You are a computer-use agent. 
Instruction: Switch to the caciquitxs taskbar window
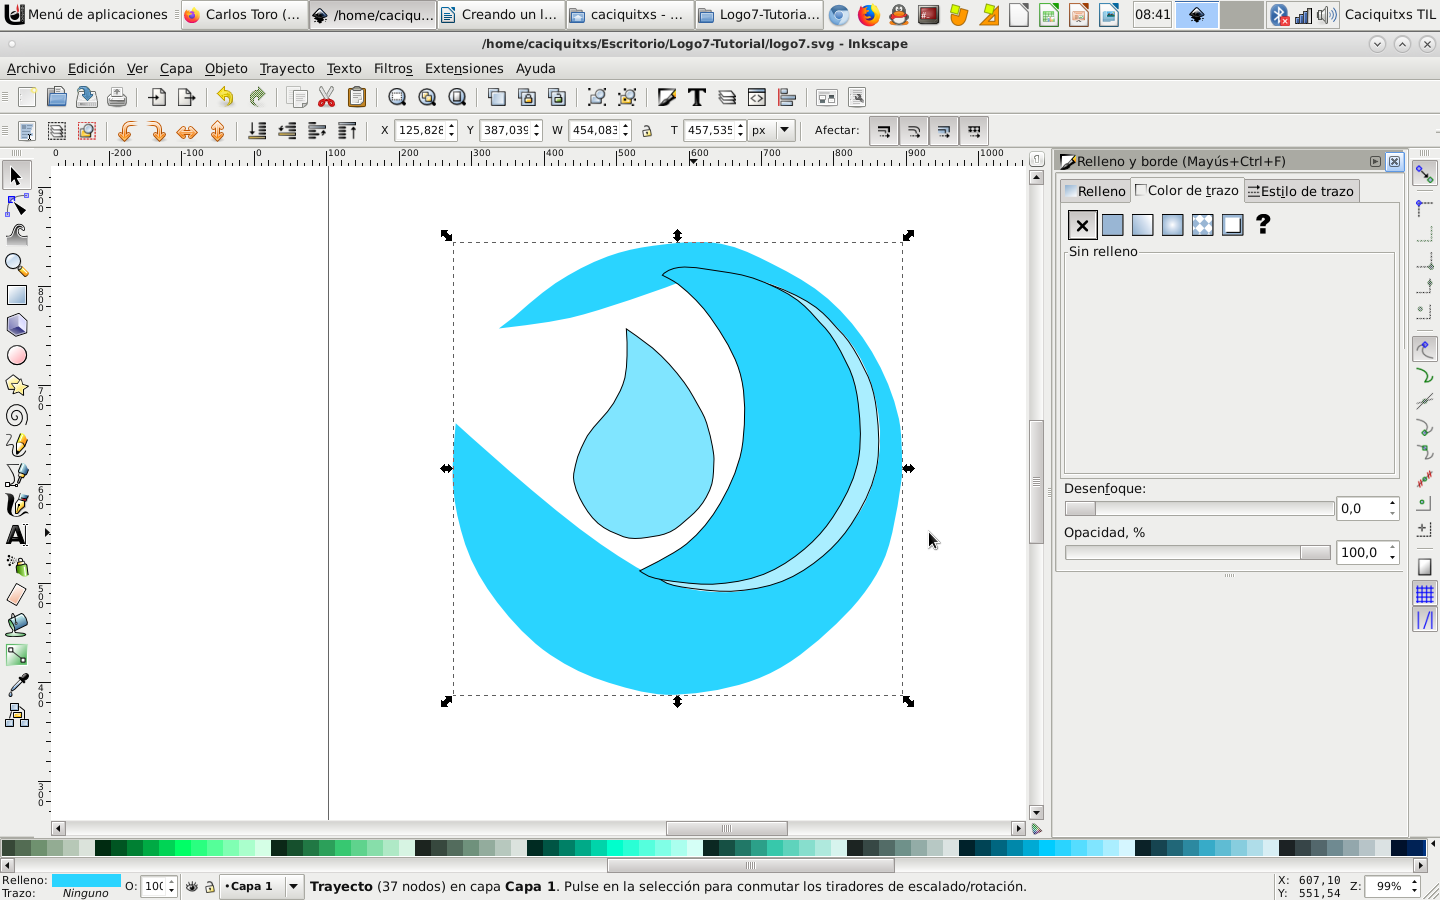[x=629, y=14]
